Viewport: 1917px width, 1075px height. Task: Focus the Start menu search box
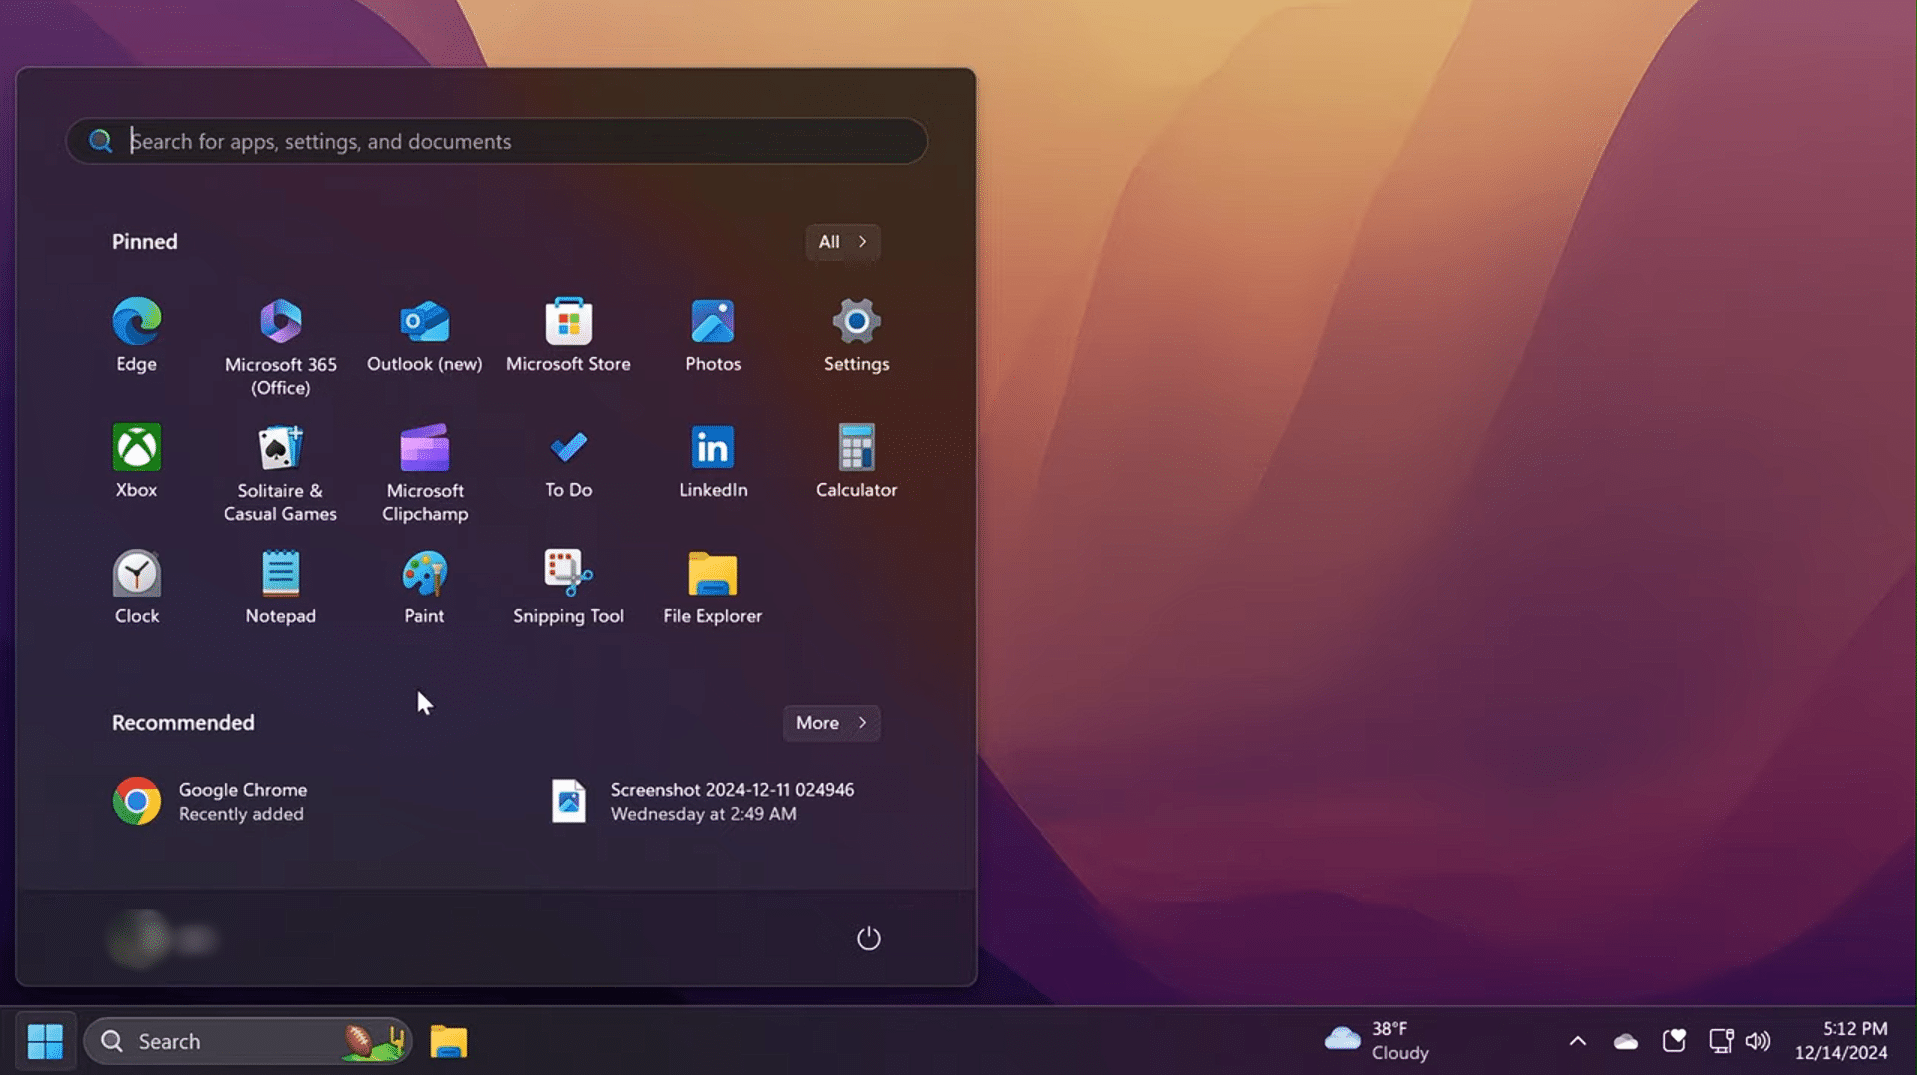496,141
